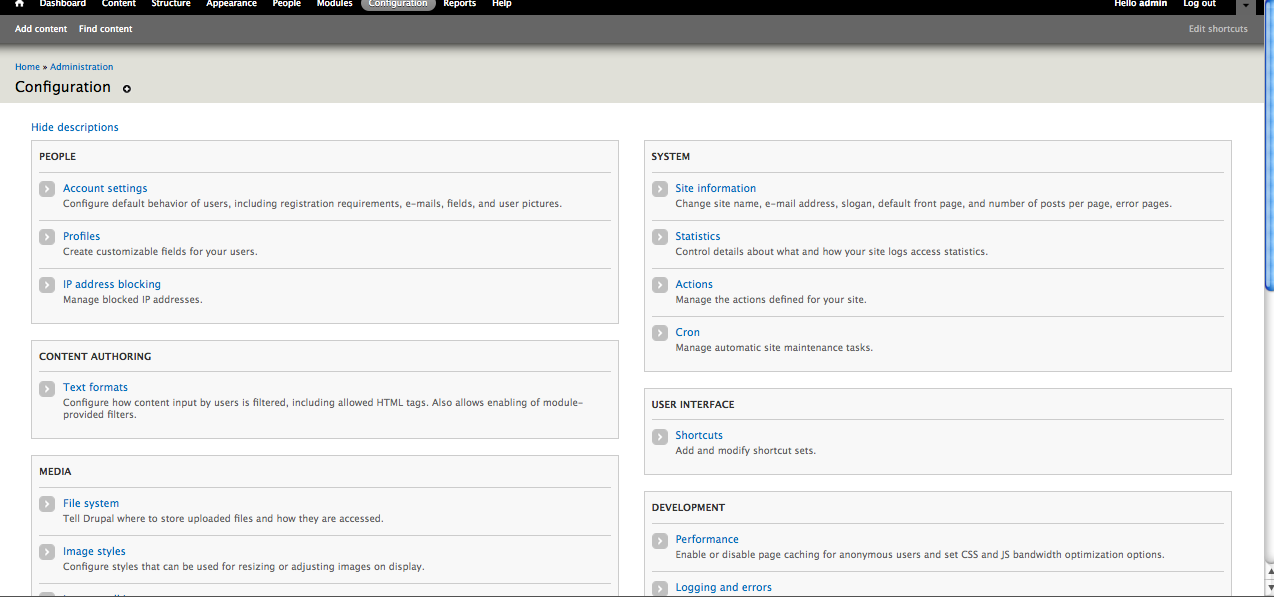This screenshot has width=1274, height=597.
Task: Click the arrow icon next to Shortcuts
Action: click(659, 435)
